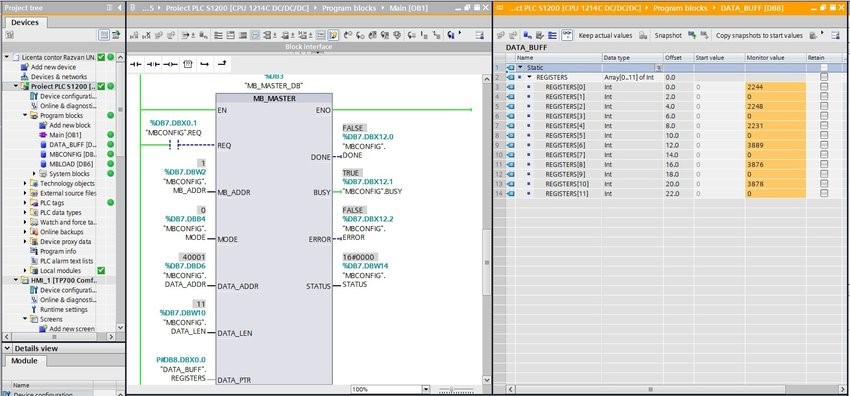Screen dimensions: 850x396
Task: Click the Monitor value column header
Action: [x=775, y=57]
